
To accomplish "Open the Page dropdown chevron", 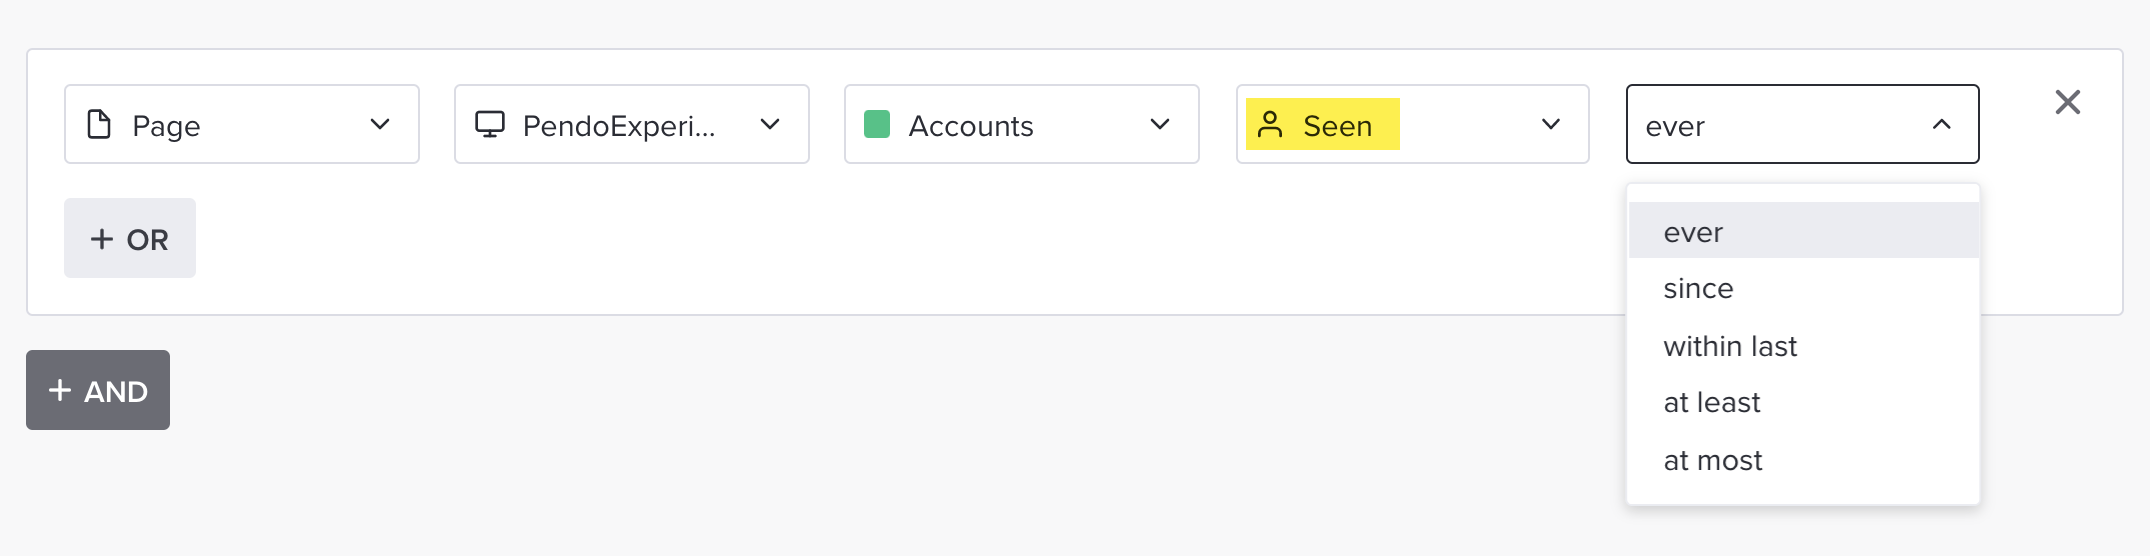I will point(380,124).
